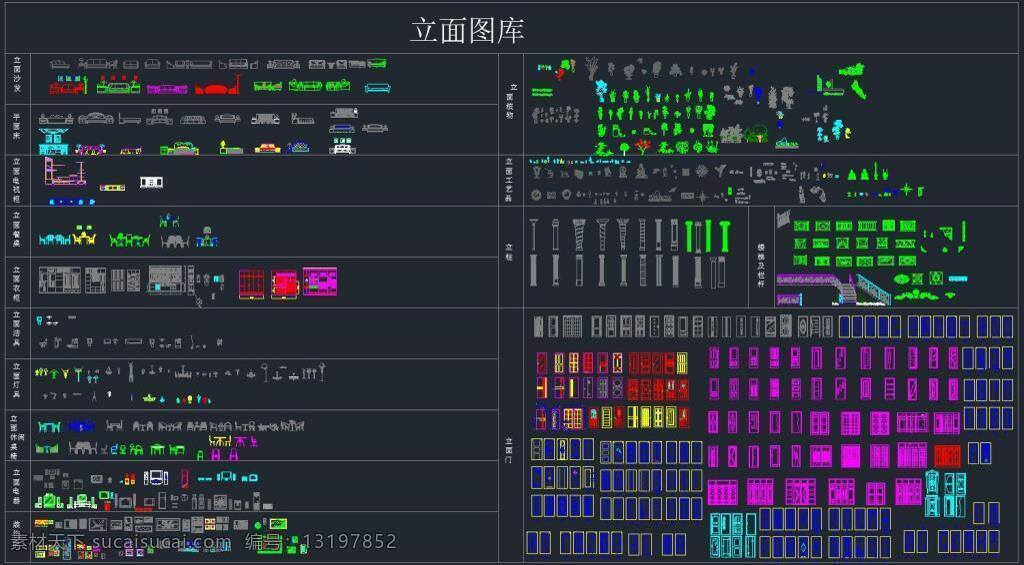This screenshot has height=565, width=1024.
Task: Pick the pink TV wall unit block
Action: click(63, 172)
